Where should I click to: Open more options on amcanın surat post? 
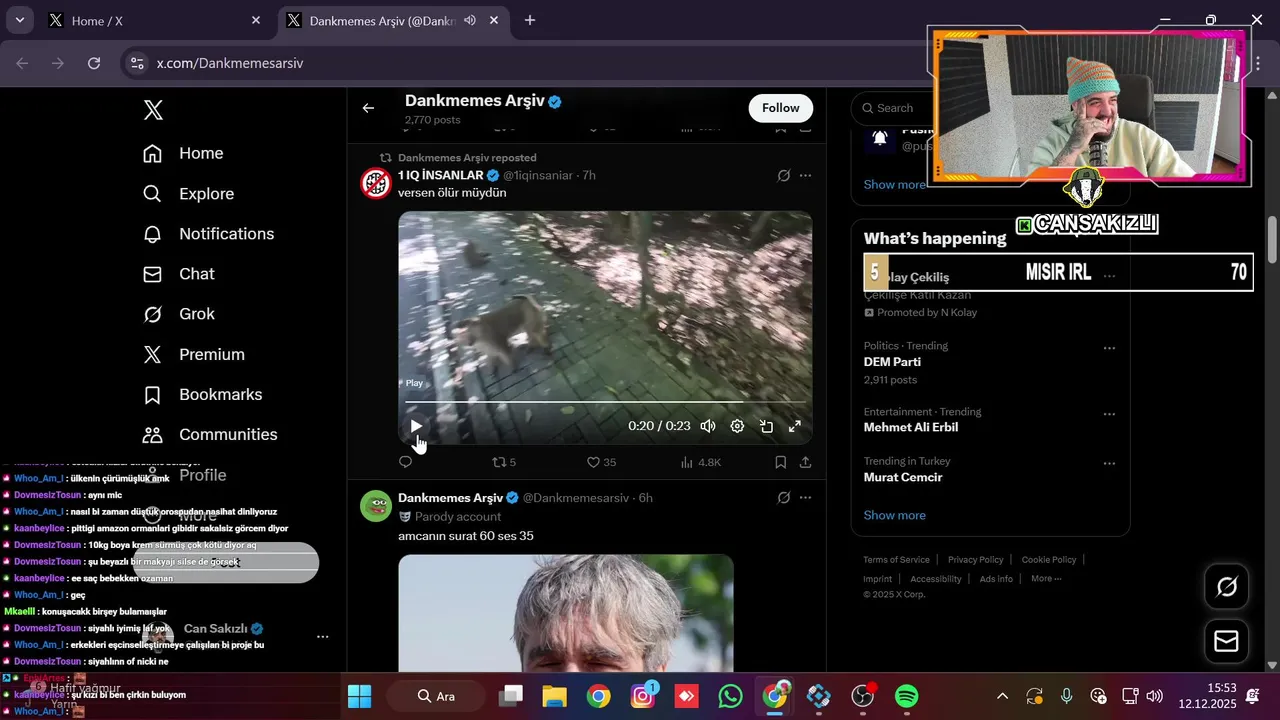pyautogui.click(x=805, y=497)
